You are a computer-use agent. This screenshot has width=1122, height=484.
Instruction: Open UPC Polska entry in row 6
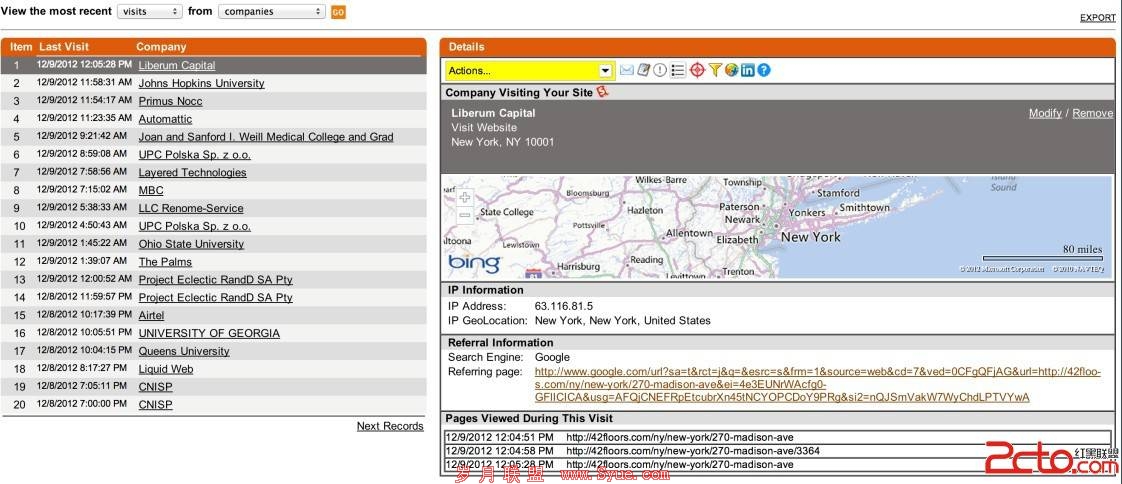pyautogui.click(x=195, y=155)
